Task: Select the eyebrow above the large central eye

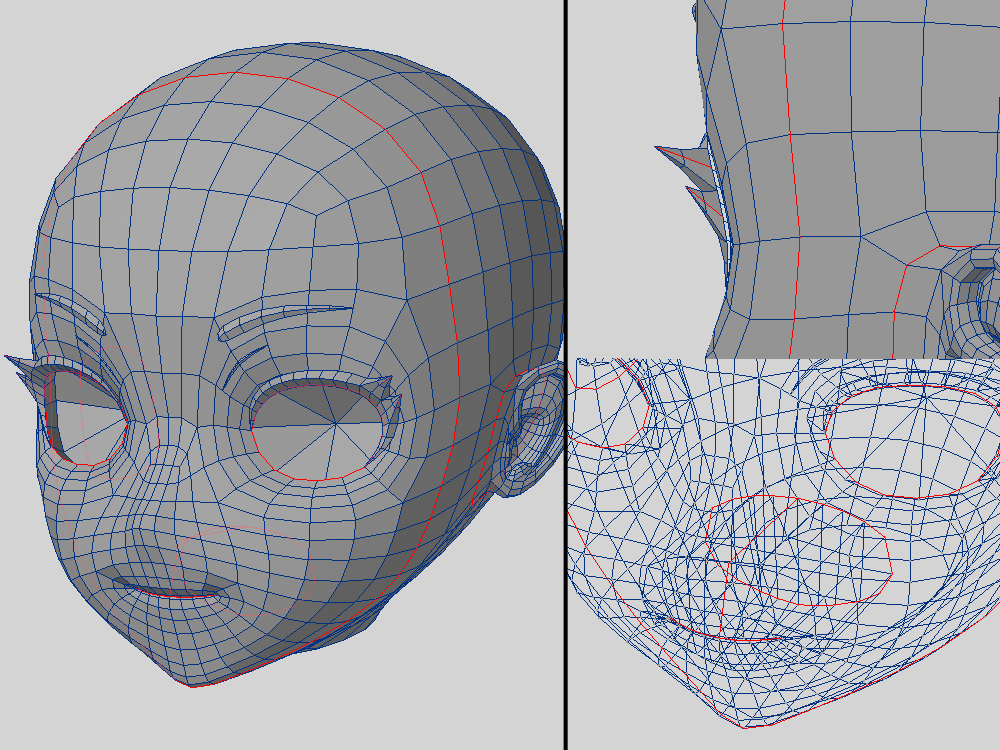Action: tap(285, 322)
